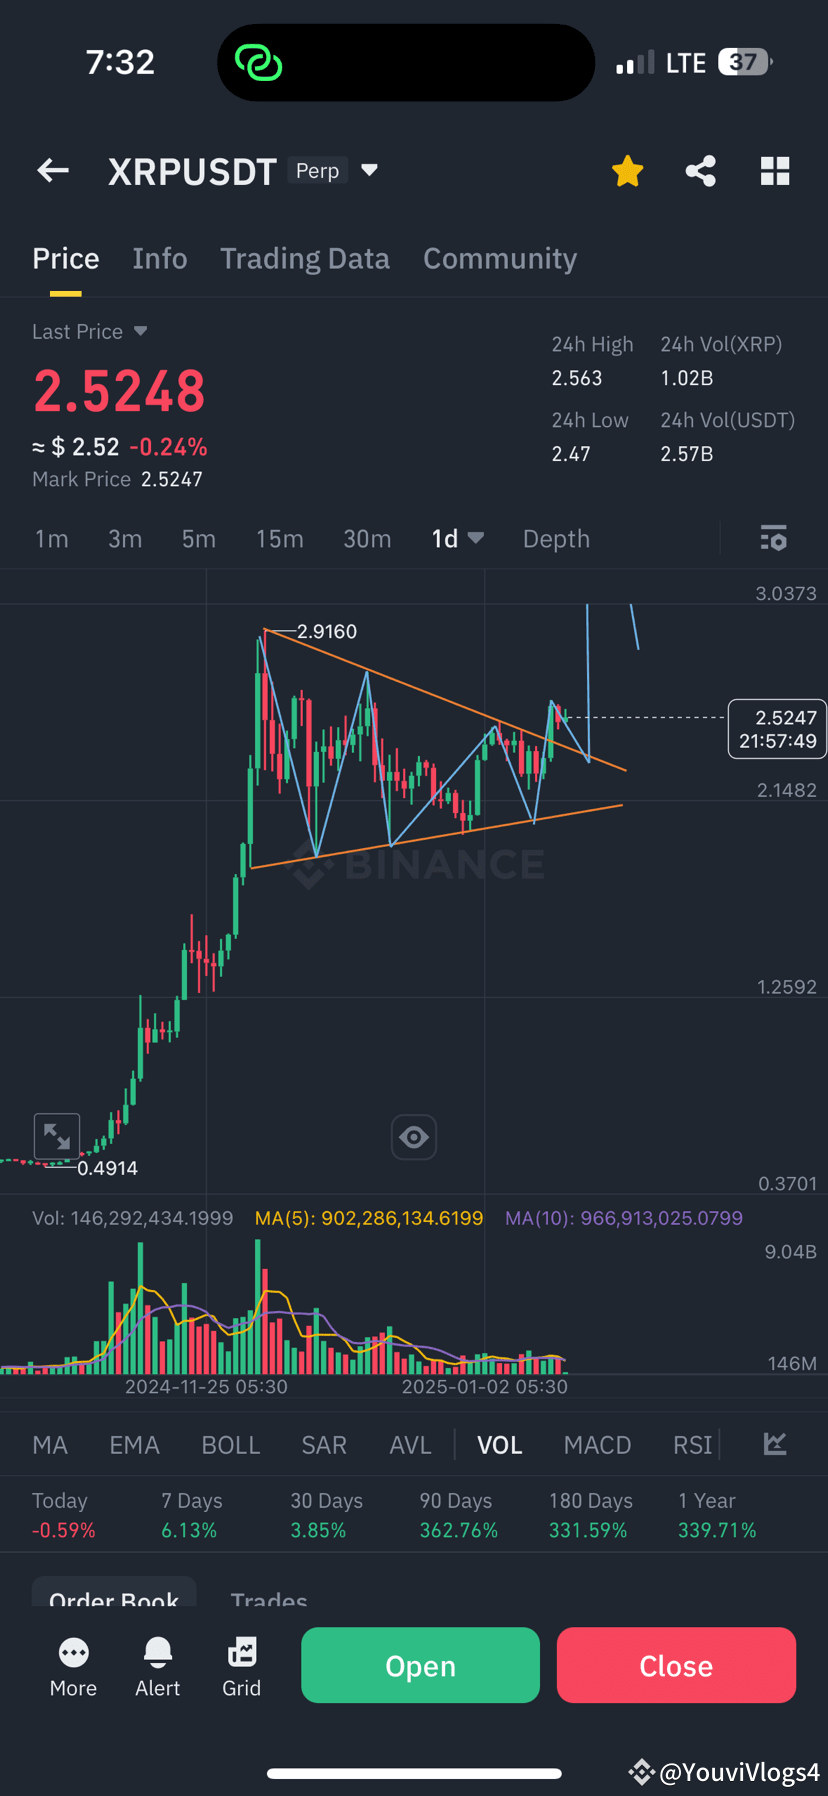Toggle the VOL indicator
The image size is (828, 1796).
coord(500,1445)
